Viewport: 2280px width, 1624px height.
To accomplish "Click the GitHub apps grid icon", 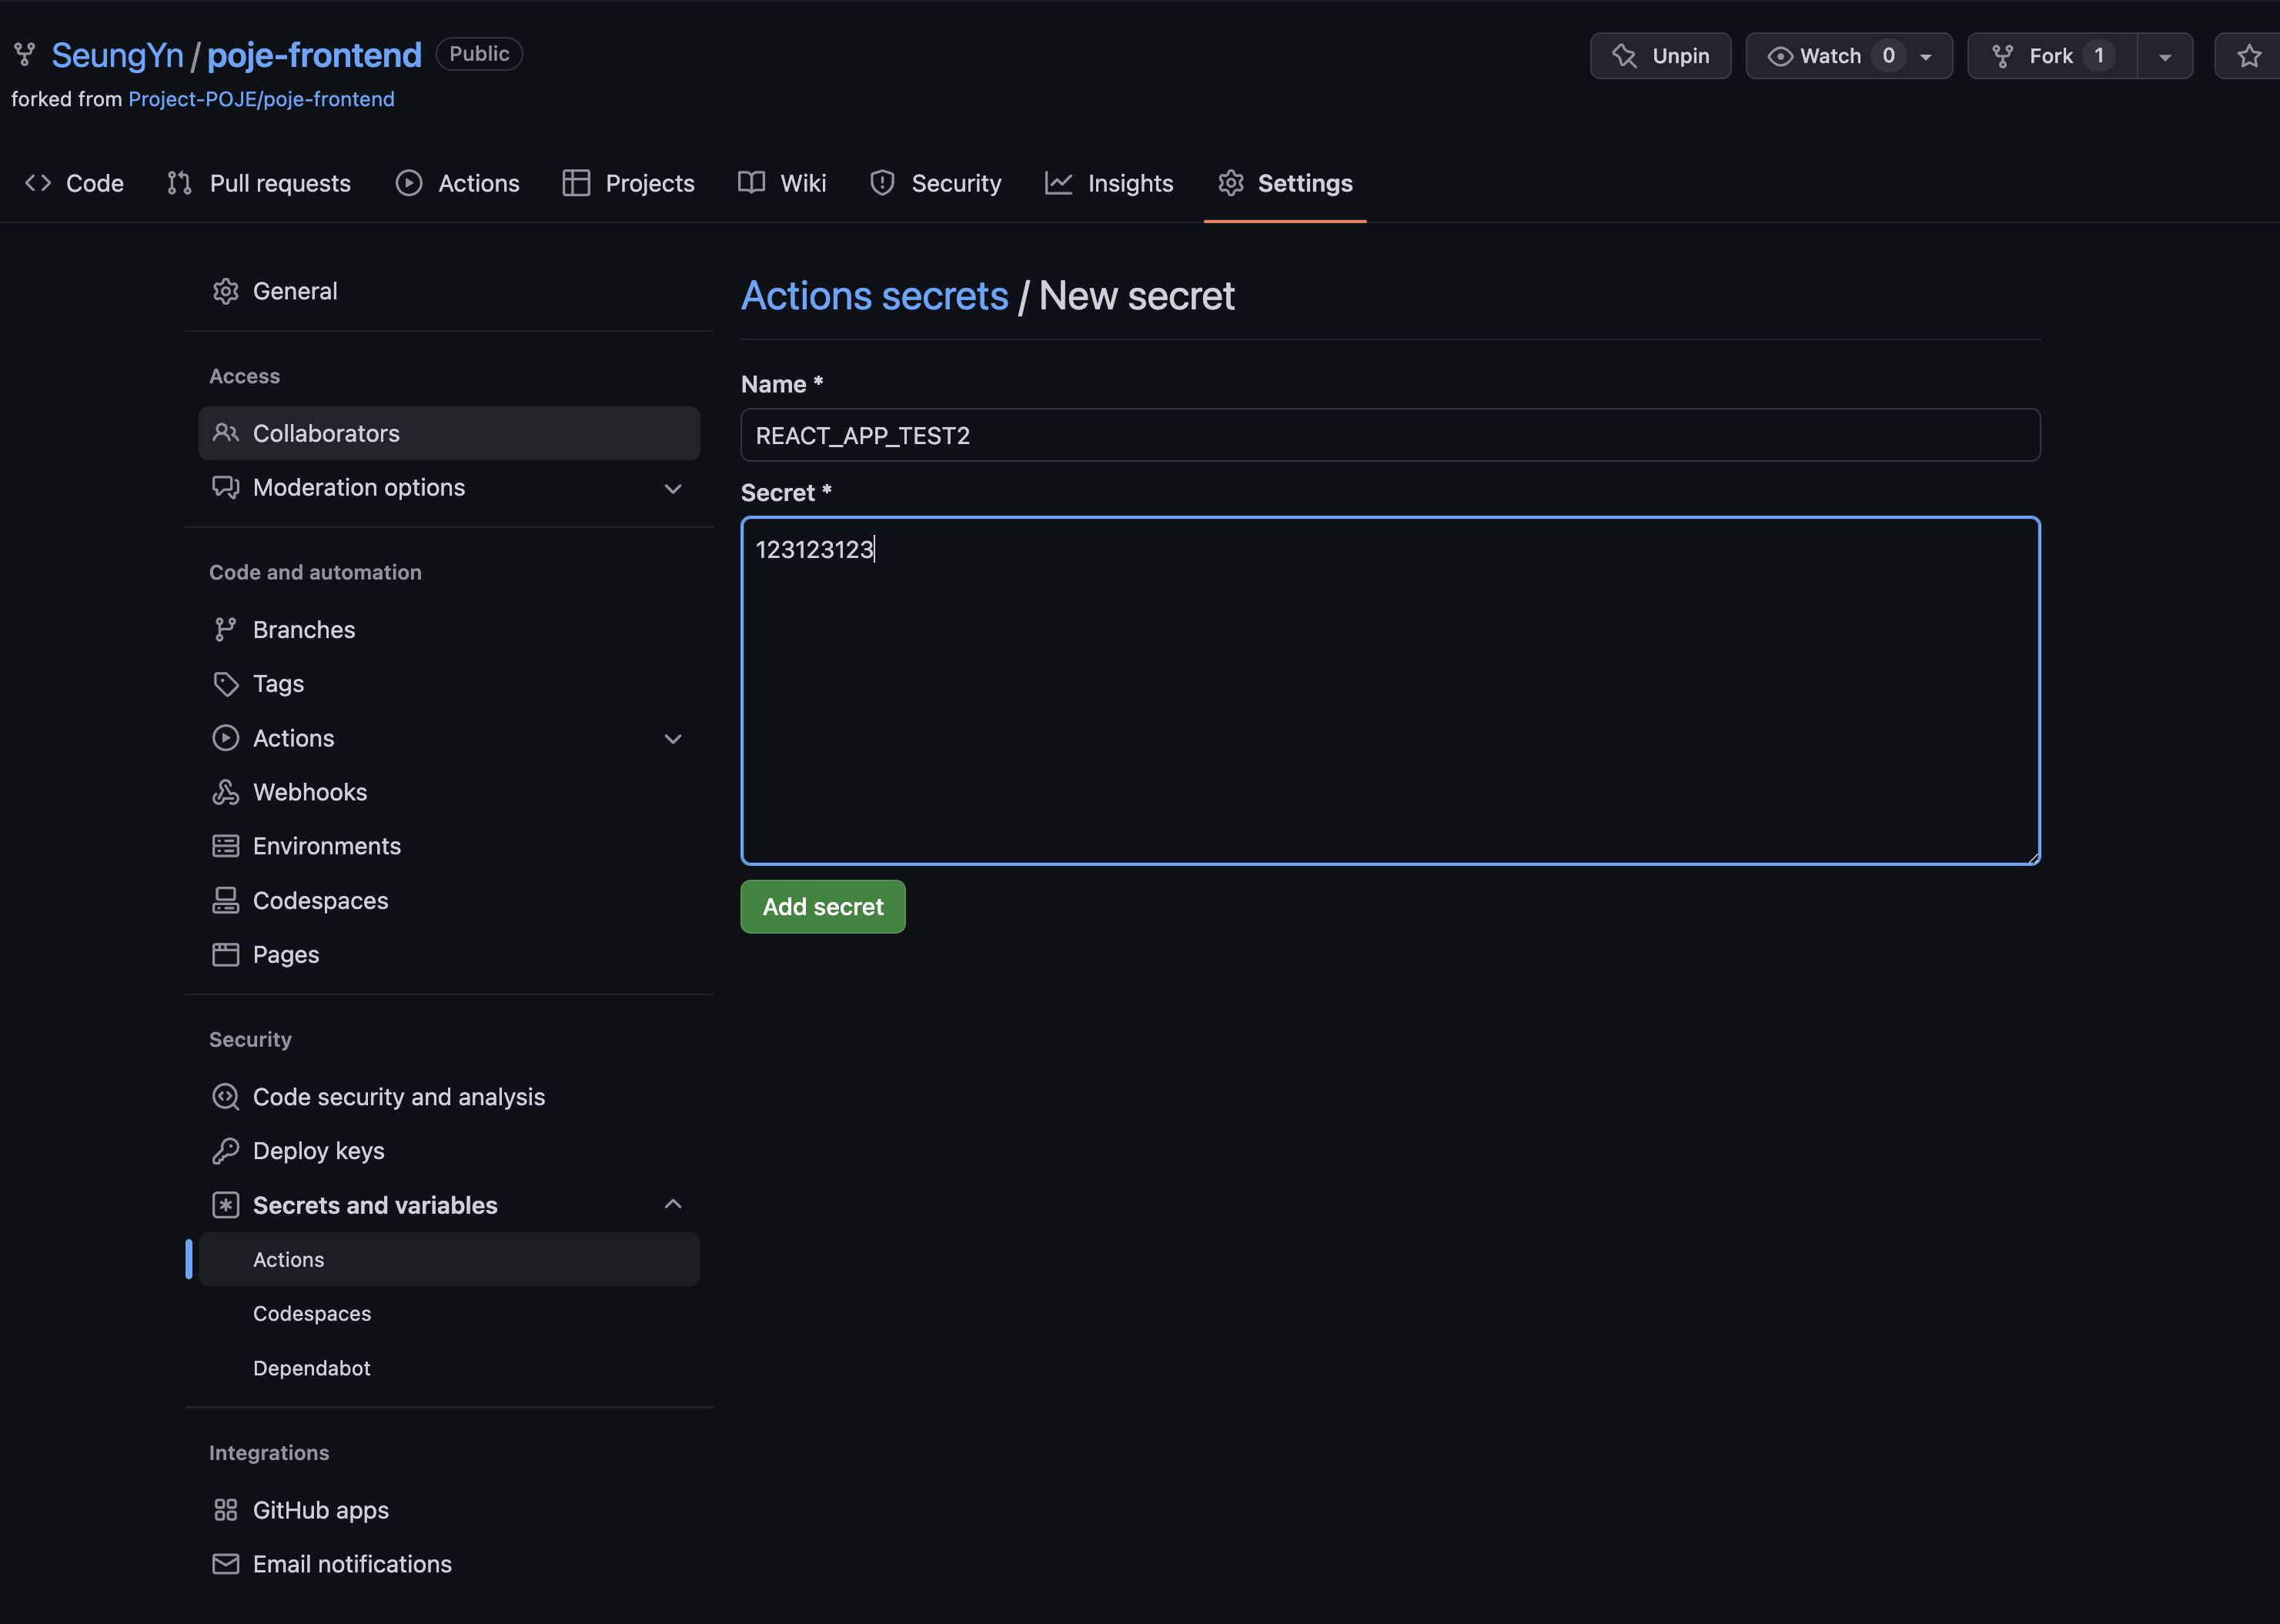I will [x=226, y=1510].
